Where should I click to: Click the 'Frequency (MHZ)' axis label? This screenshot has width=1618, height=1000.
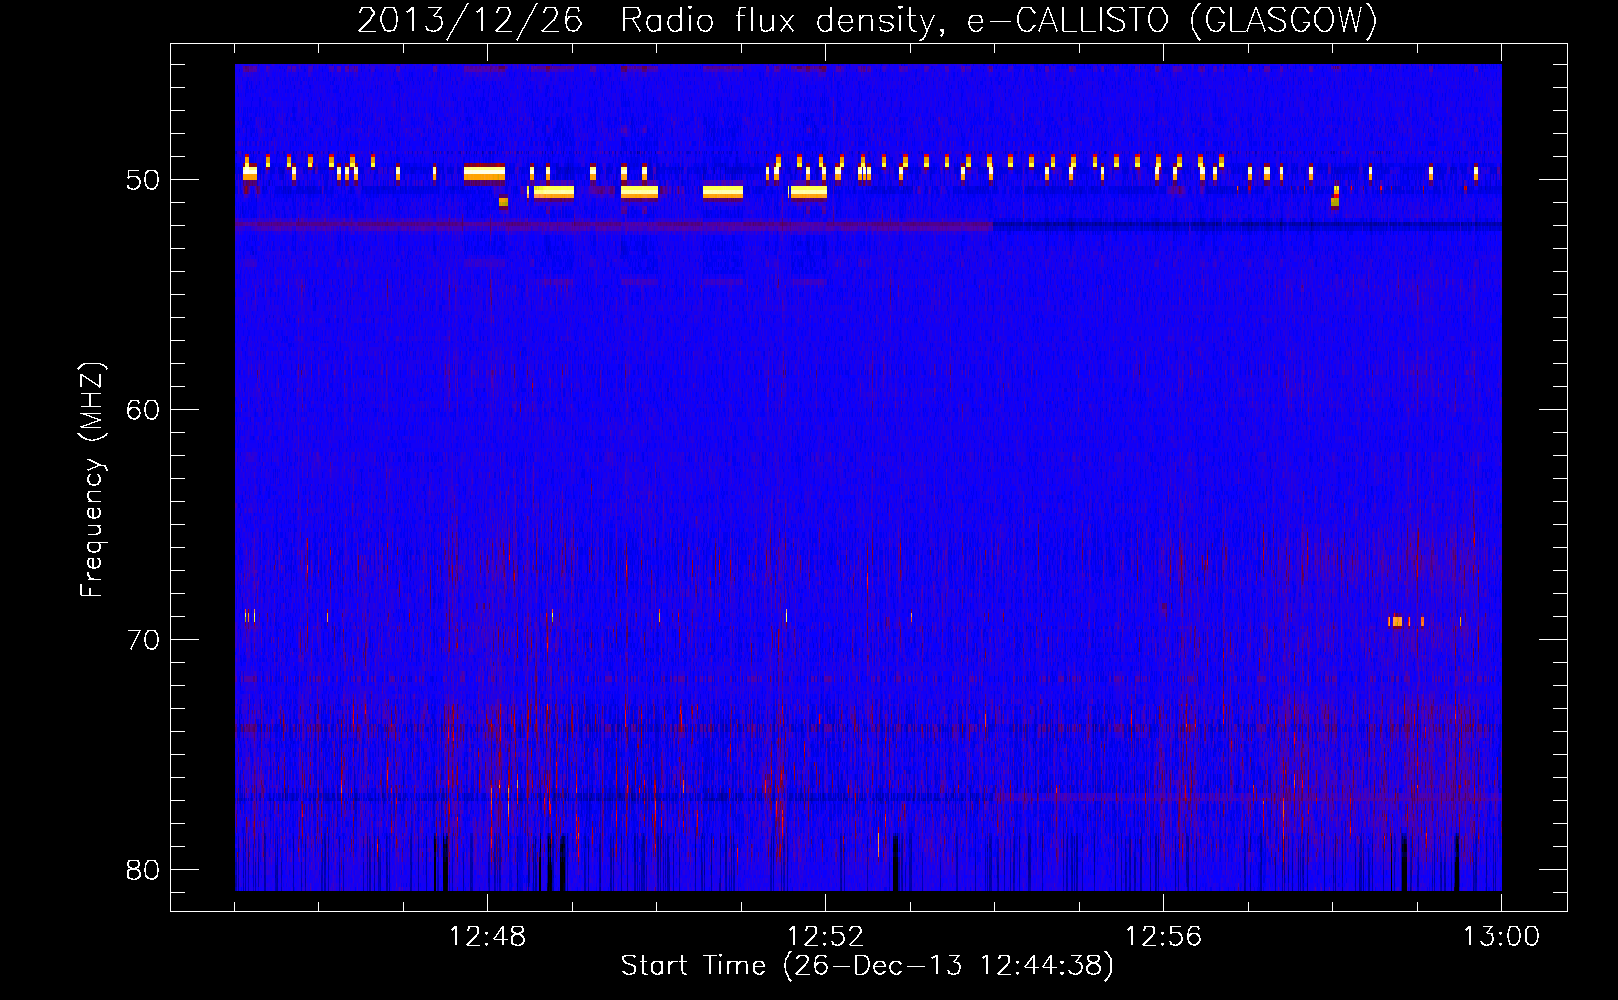point(92,480)
